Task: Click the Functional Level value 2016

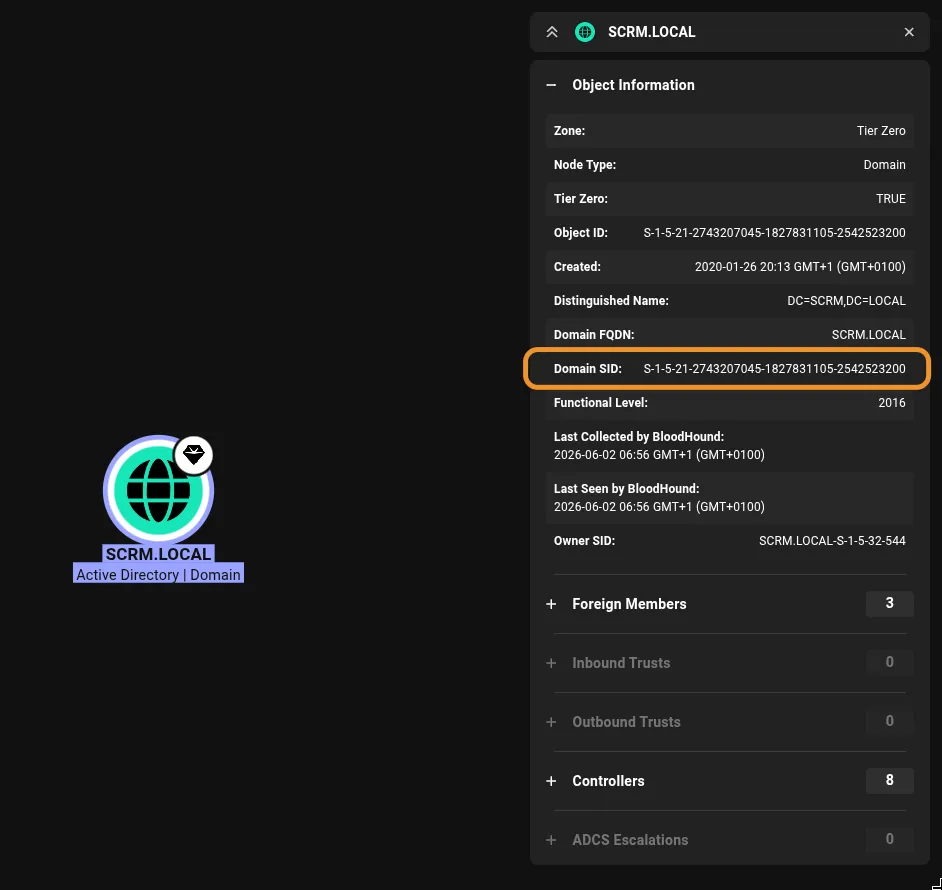Action: (892, 403)
